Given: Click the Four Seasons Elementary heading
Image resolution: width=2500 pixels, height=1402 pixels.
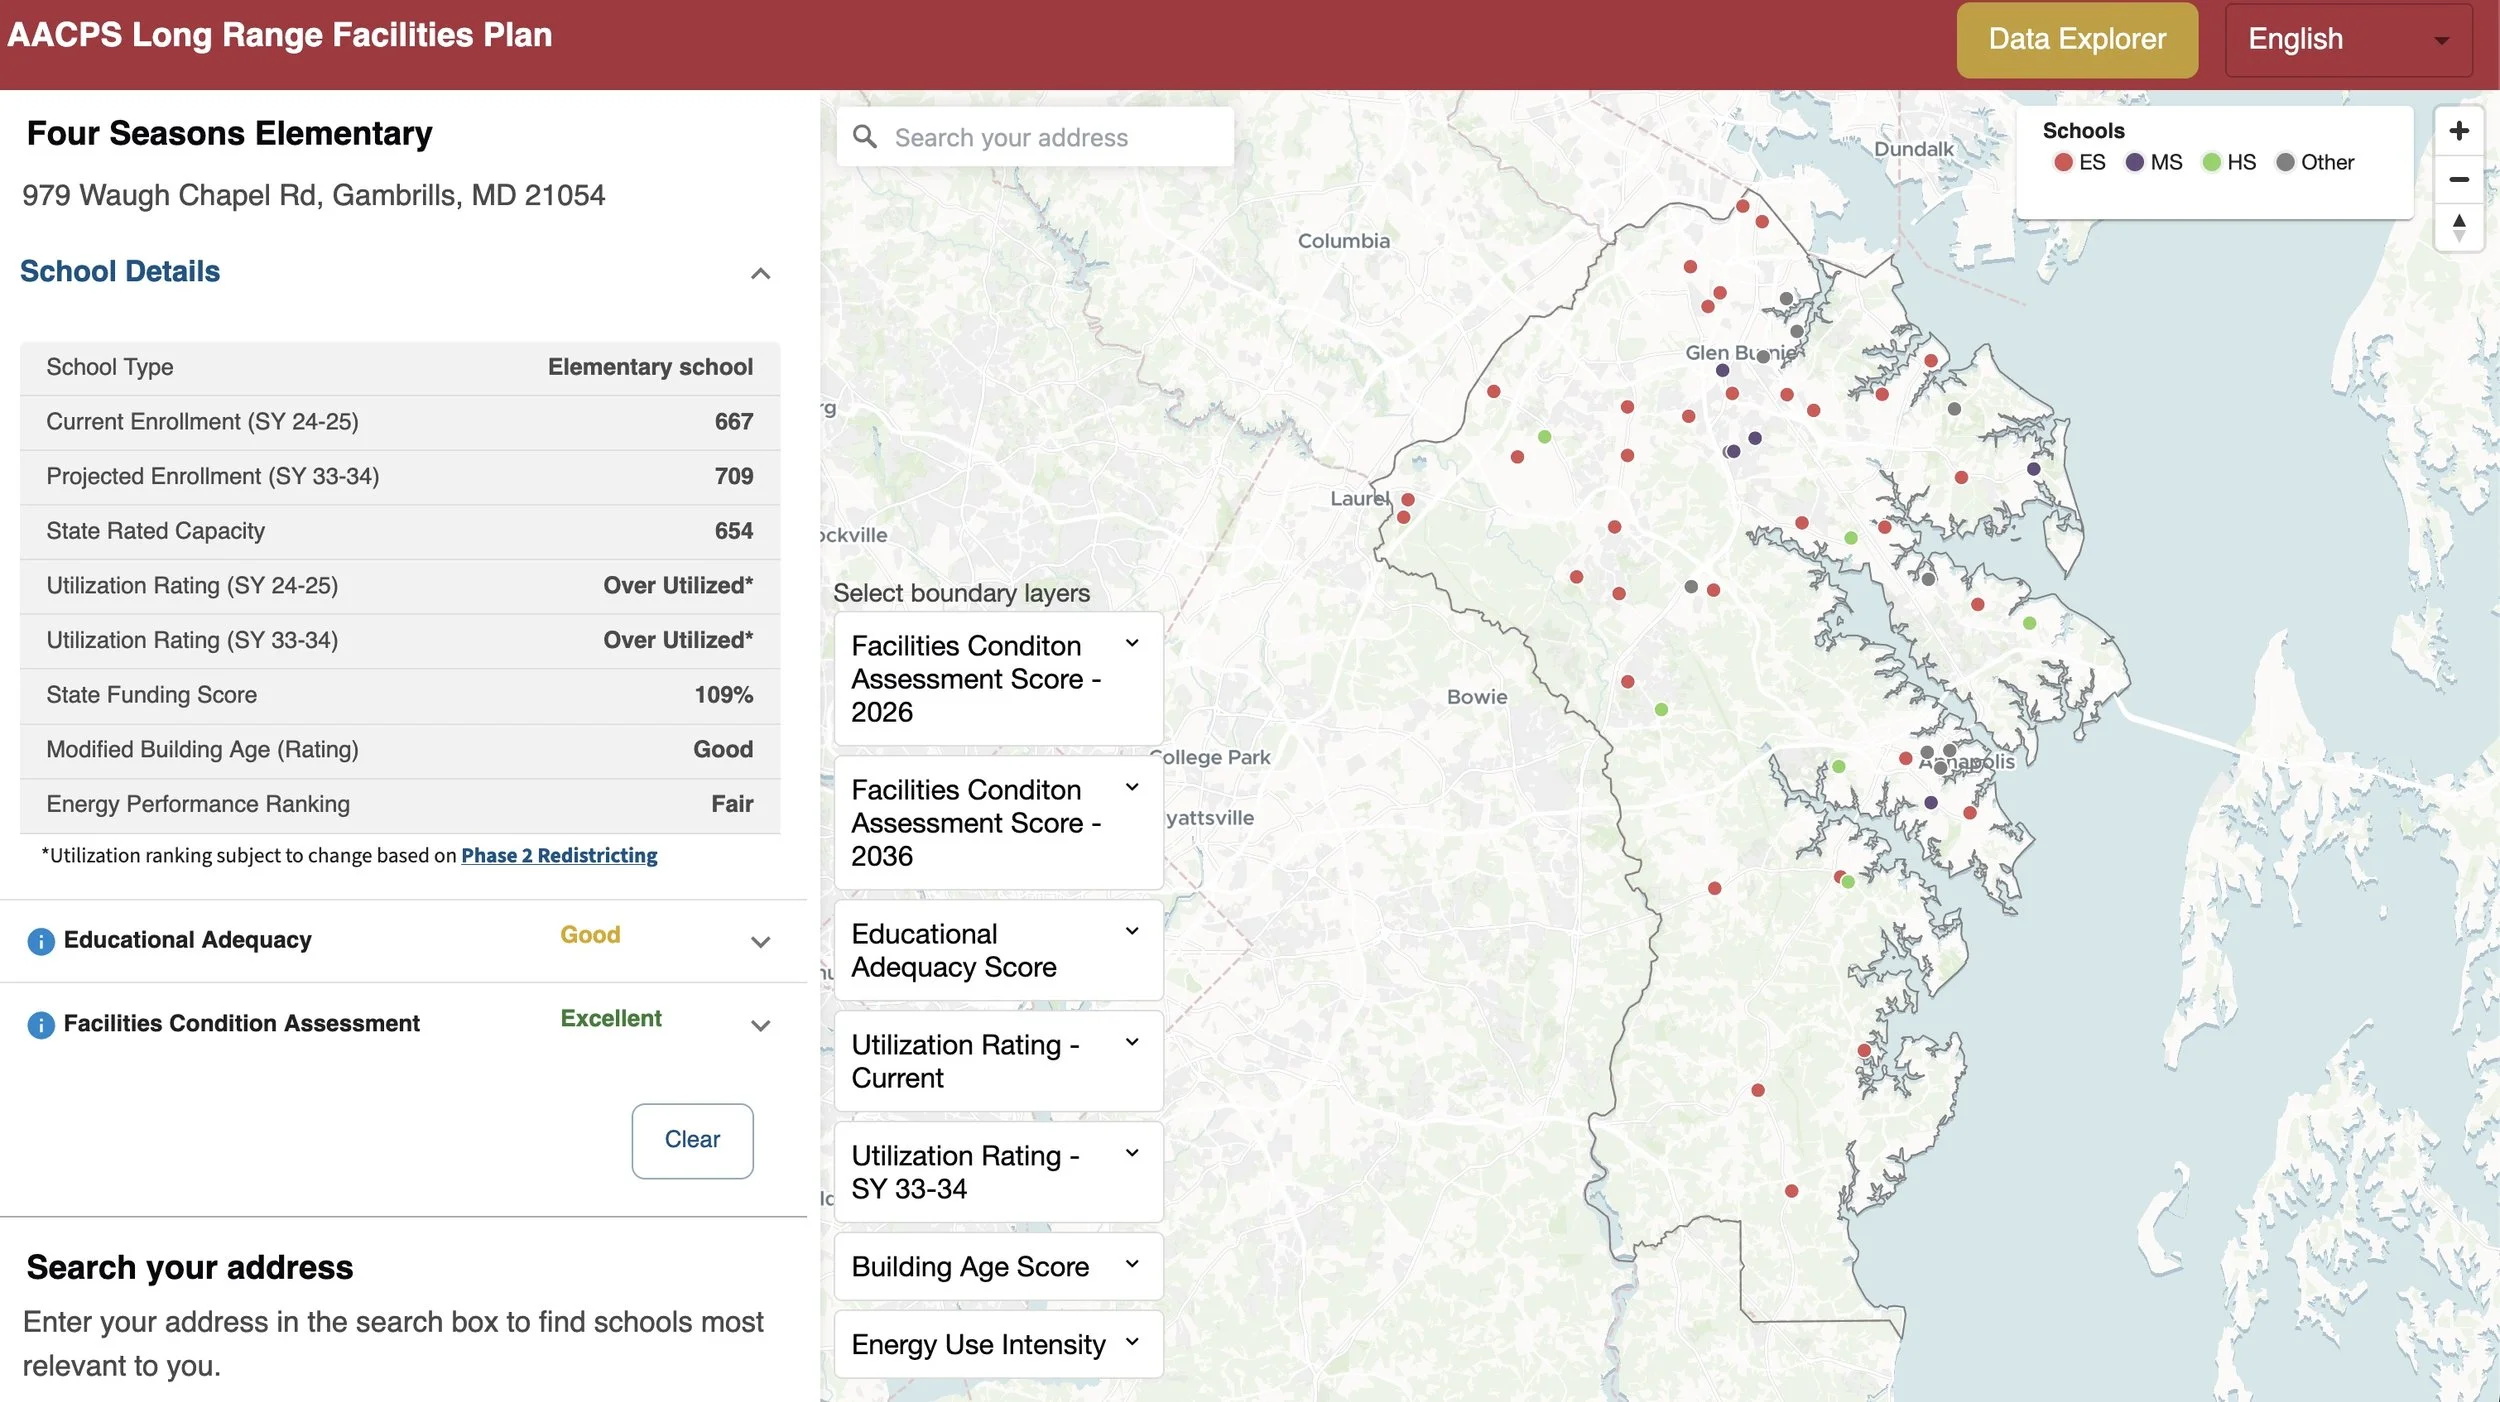Looking at the screenshot, I should [229, 133].
